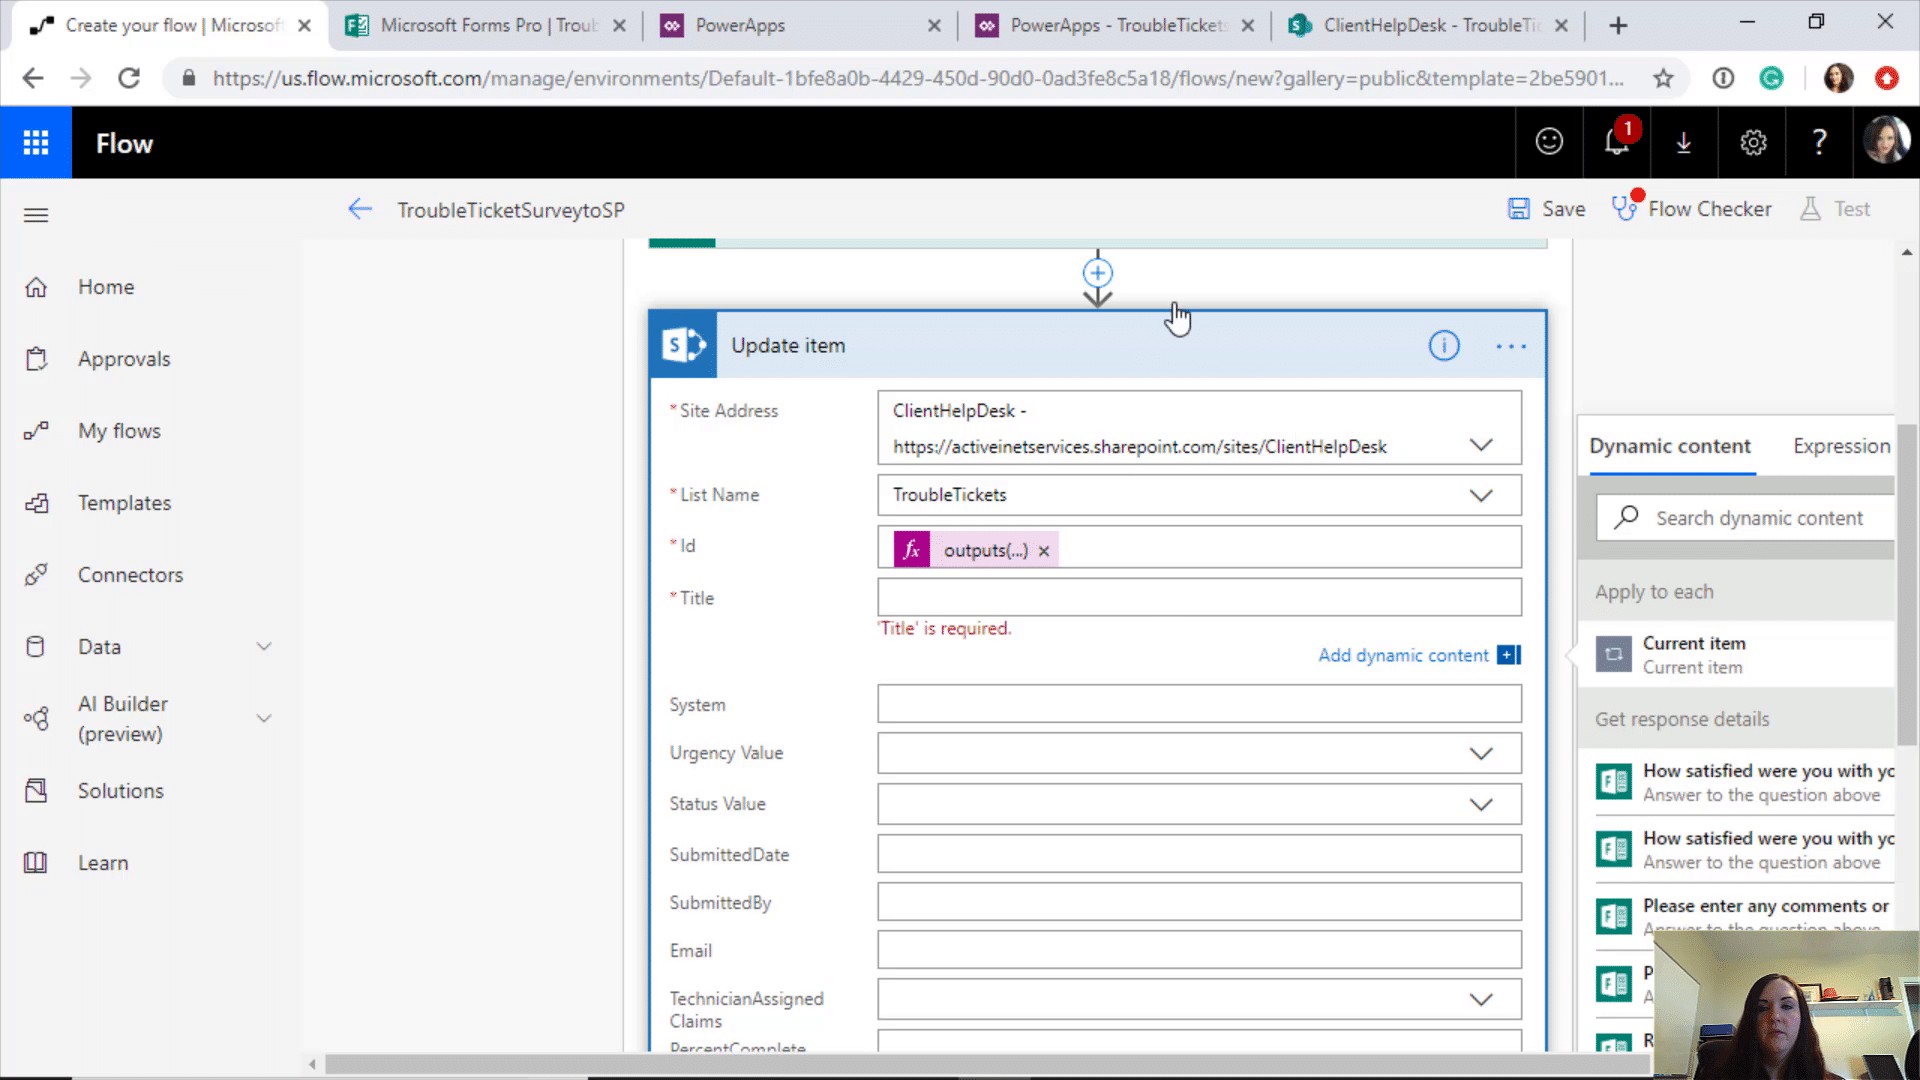Open the Site Address dropdown

(x=1481, y=445)
